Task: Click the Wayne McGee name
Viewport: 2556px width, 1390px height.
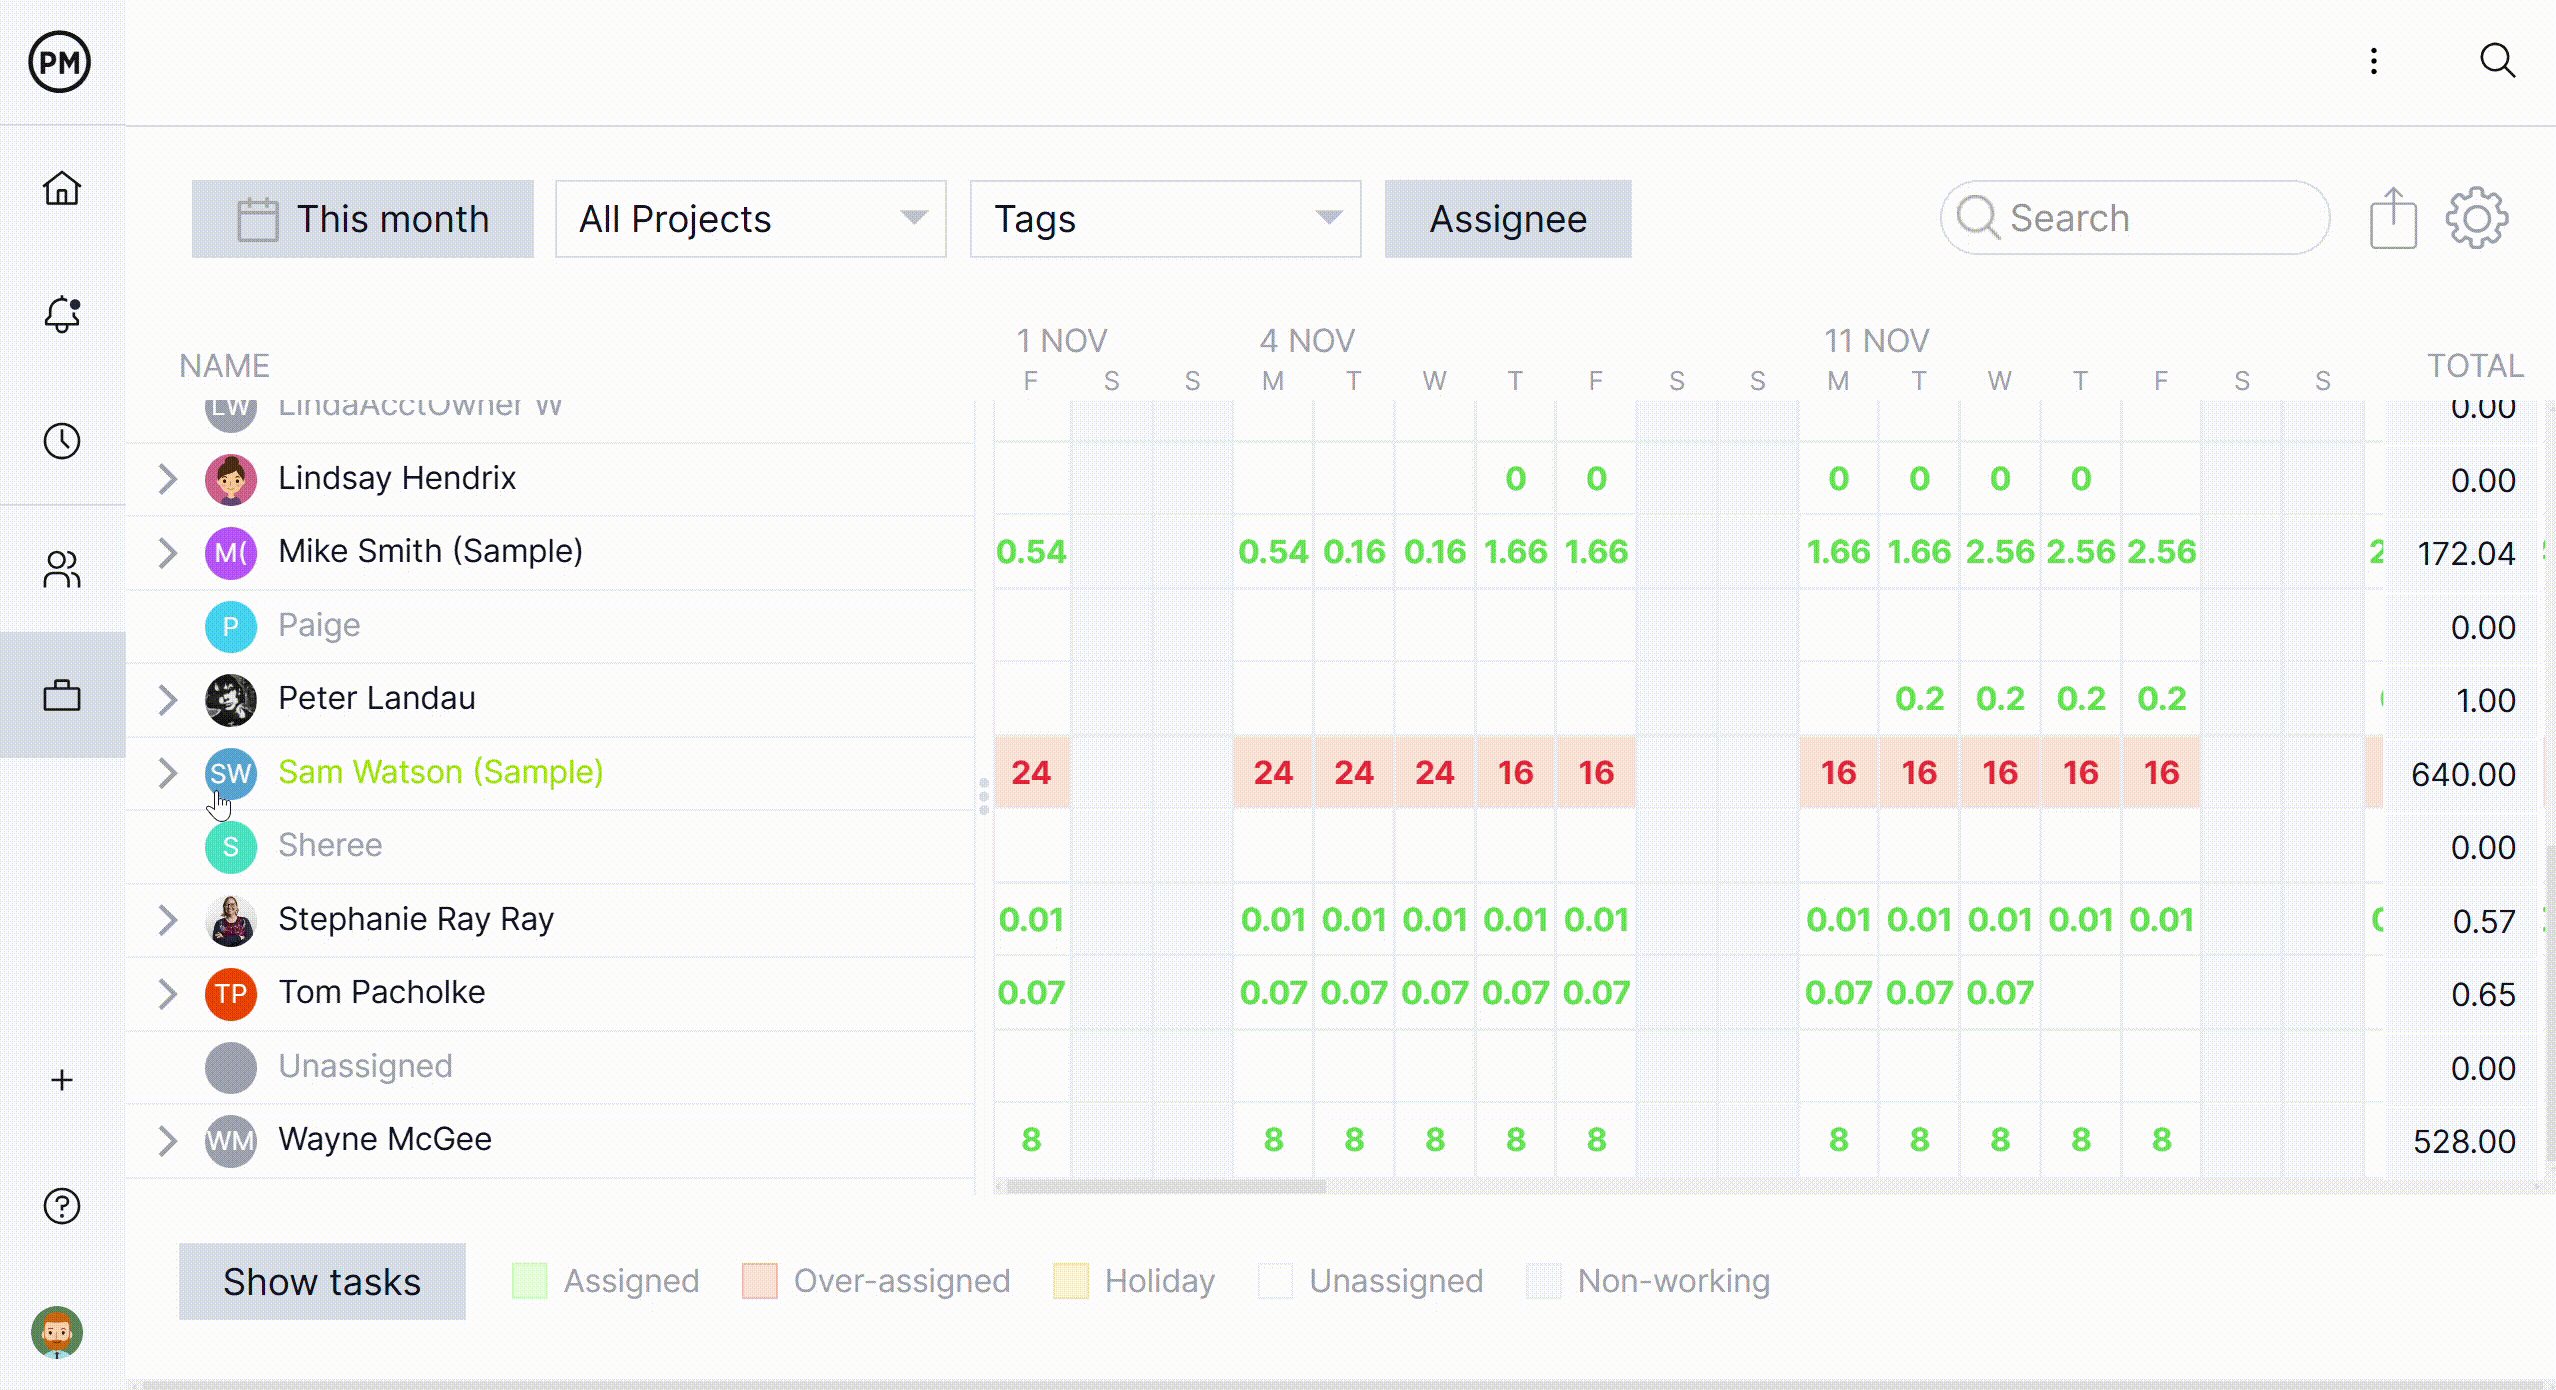Action: coord(385,1139)
